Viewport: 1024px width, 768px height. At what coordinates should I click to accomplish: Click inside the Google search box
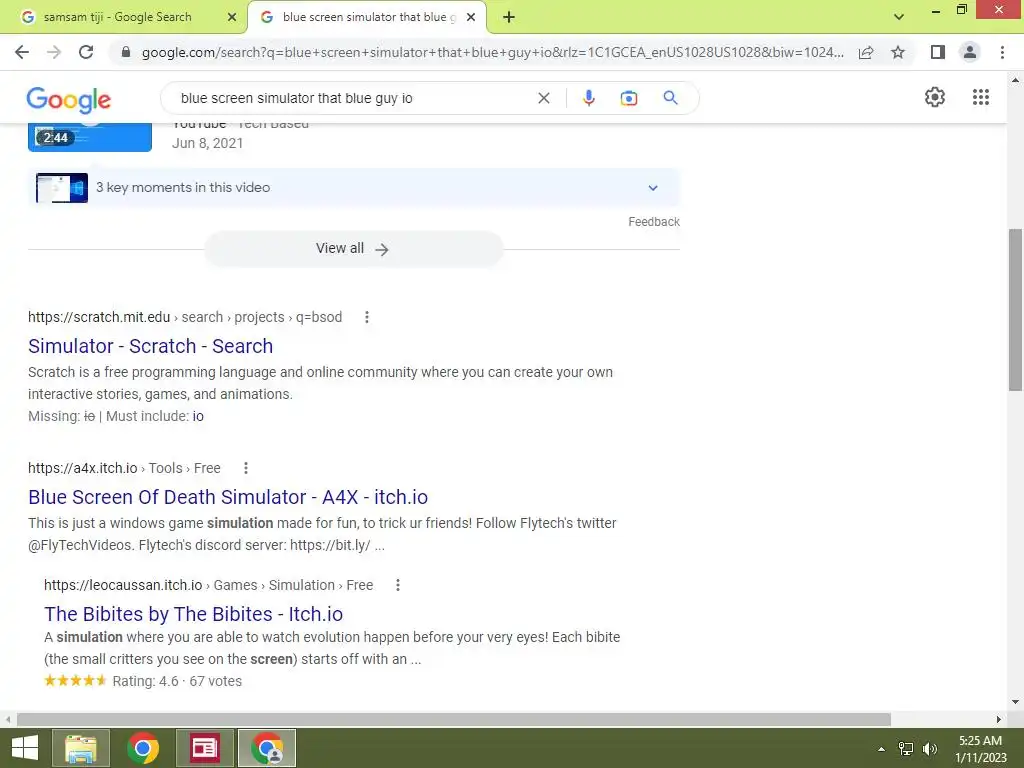(353, 98)
